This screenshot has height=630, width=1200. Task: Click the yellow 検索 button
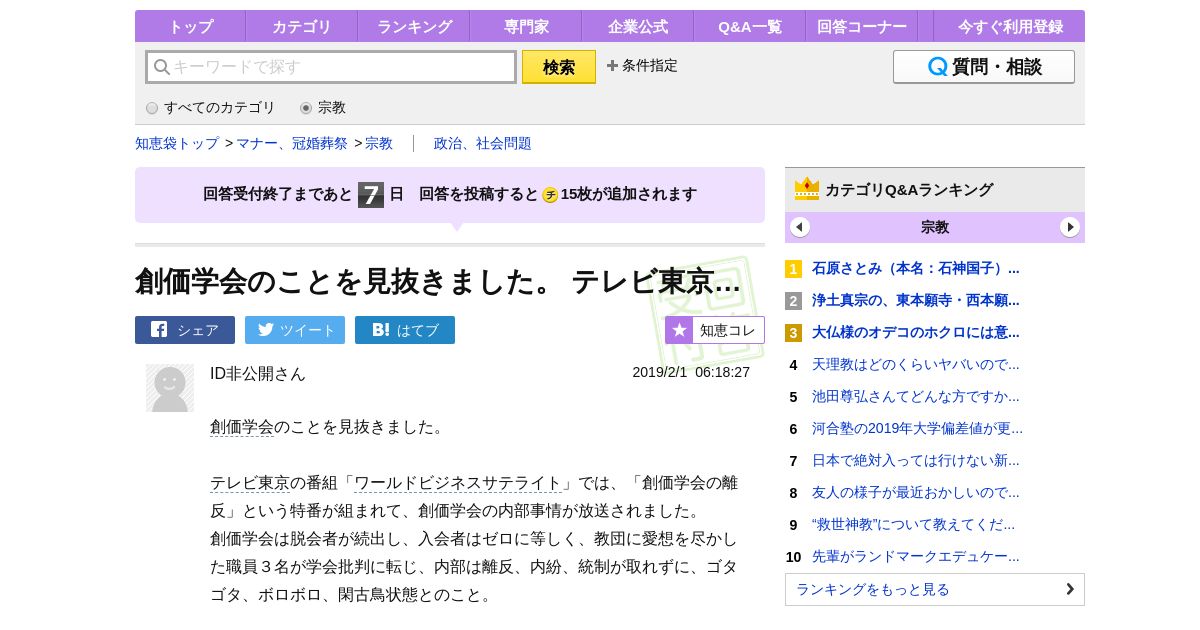[x=559, y=67]
